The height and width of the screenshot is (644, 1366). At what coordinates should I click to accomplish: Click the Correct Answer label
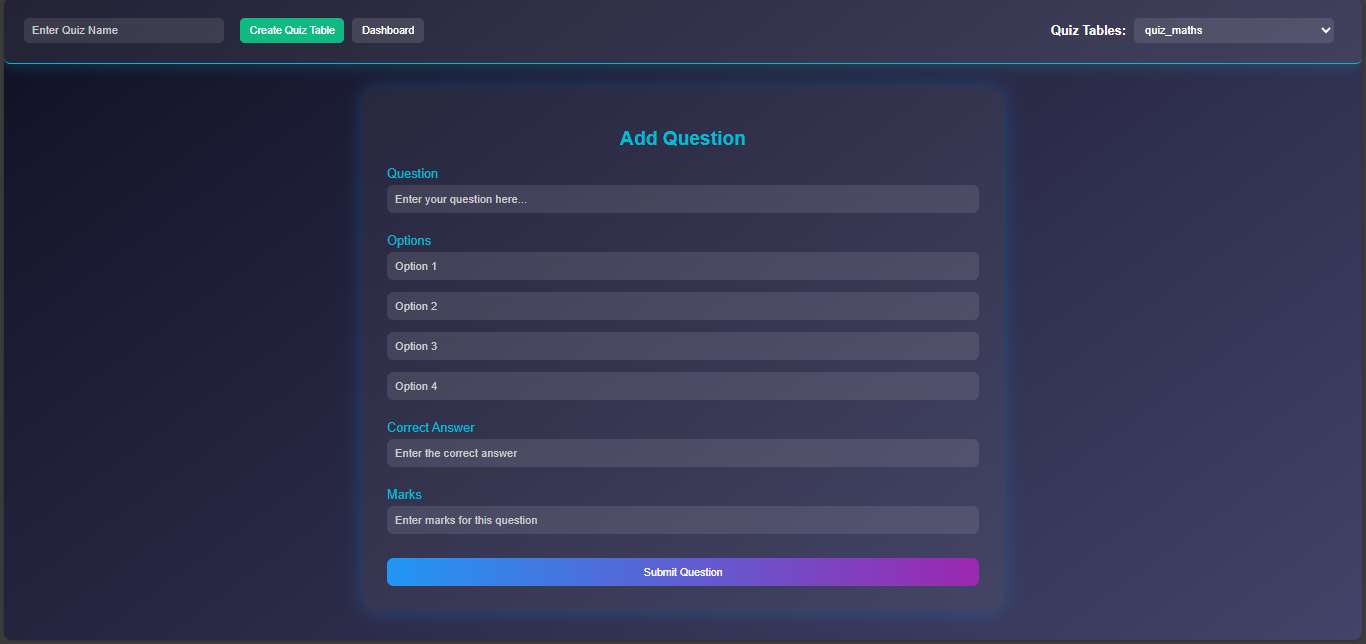[430, 427]
